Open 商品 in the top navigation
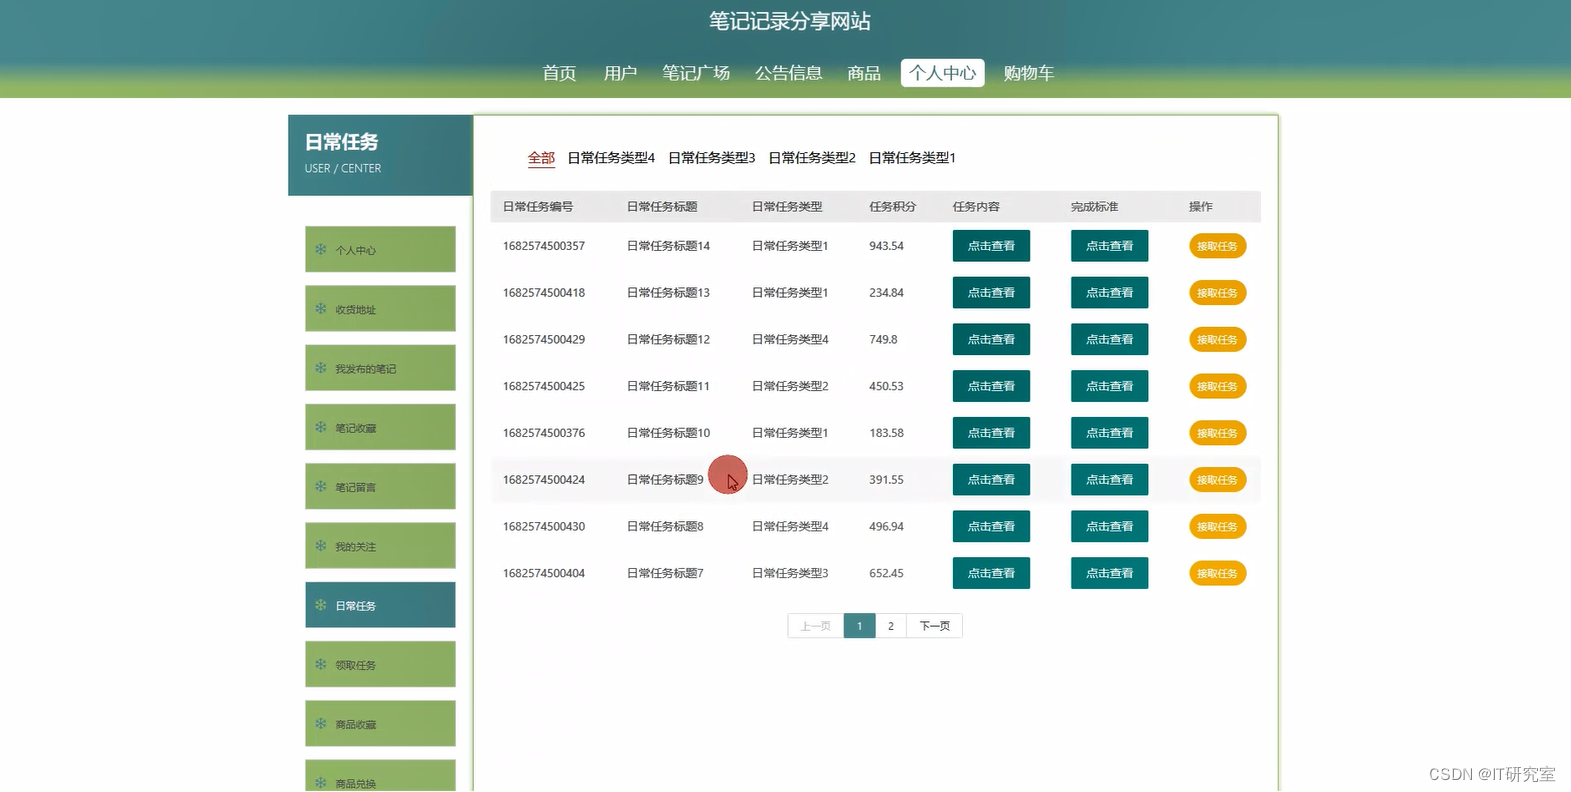 tap(864, 73)
